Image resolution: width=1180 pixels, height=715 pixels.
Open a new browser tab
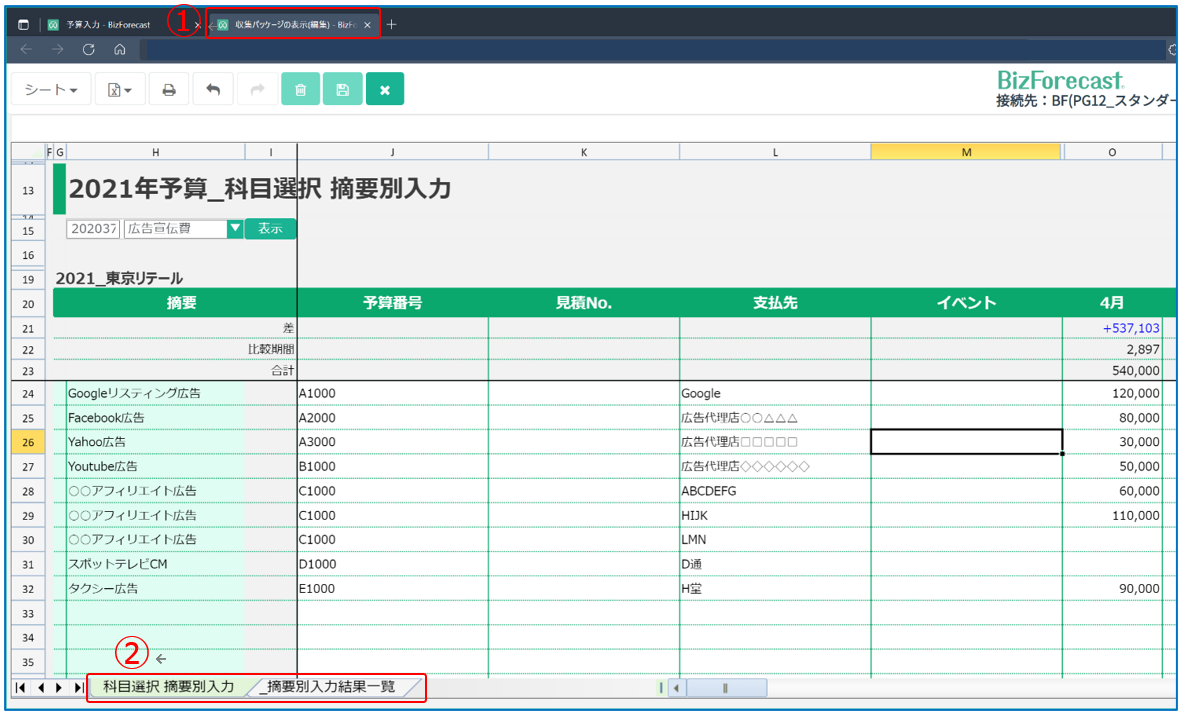[x=391, y=25]
